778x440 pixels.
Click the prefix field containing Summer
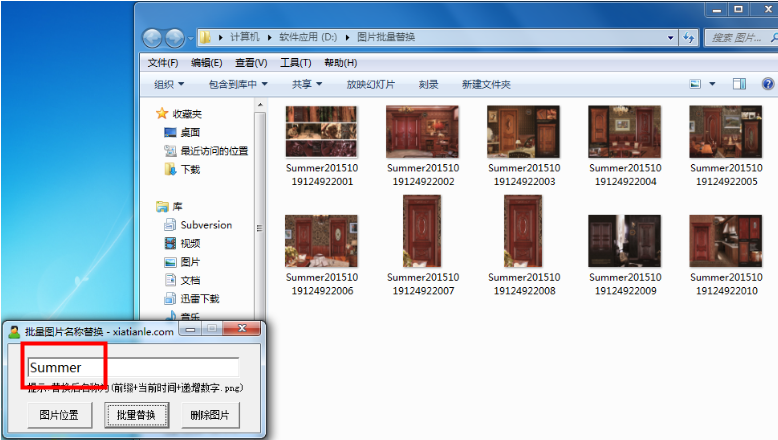[x=133, y=368]
